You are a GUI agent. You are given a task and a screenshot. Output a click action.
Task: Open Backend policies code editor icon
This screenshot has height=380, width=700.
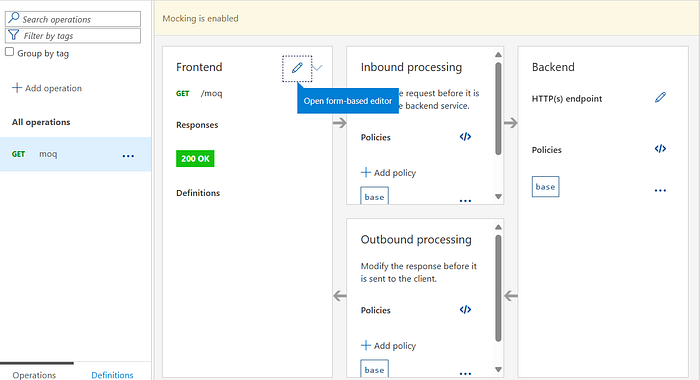tap(660, 149)
